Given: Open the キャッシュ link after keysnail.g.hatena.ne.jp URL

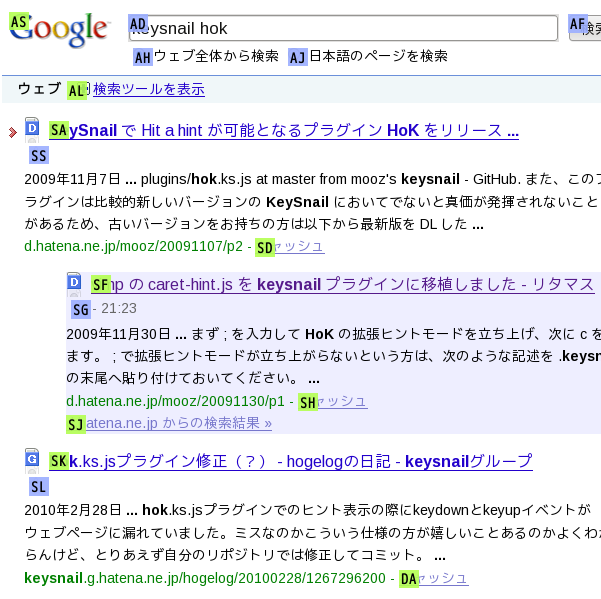Looking at the screenshot, I should pos(434,578).
